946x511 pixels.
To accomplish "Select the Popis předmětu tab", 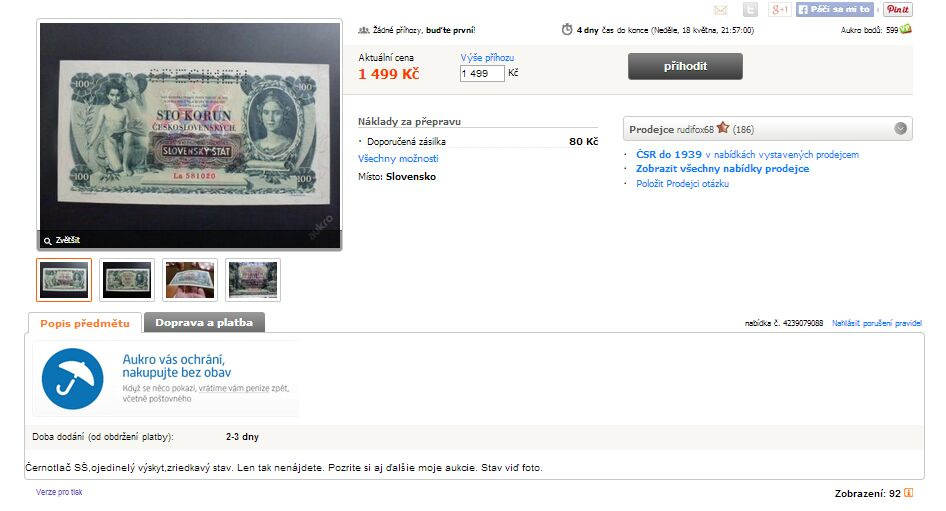I will click(85, 323).
